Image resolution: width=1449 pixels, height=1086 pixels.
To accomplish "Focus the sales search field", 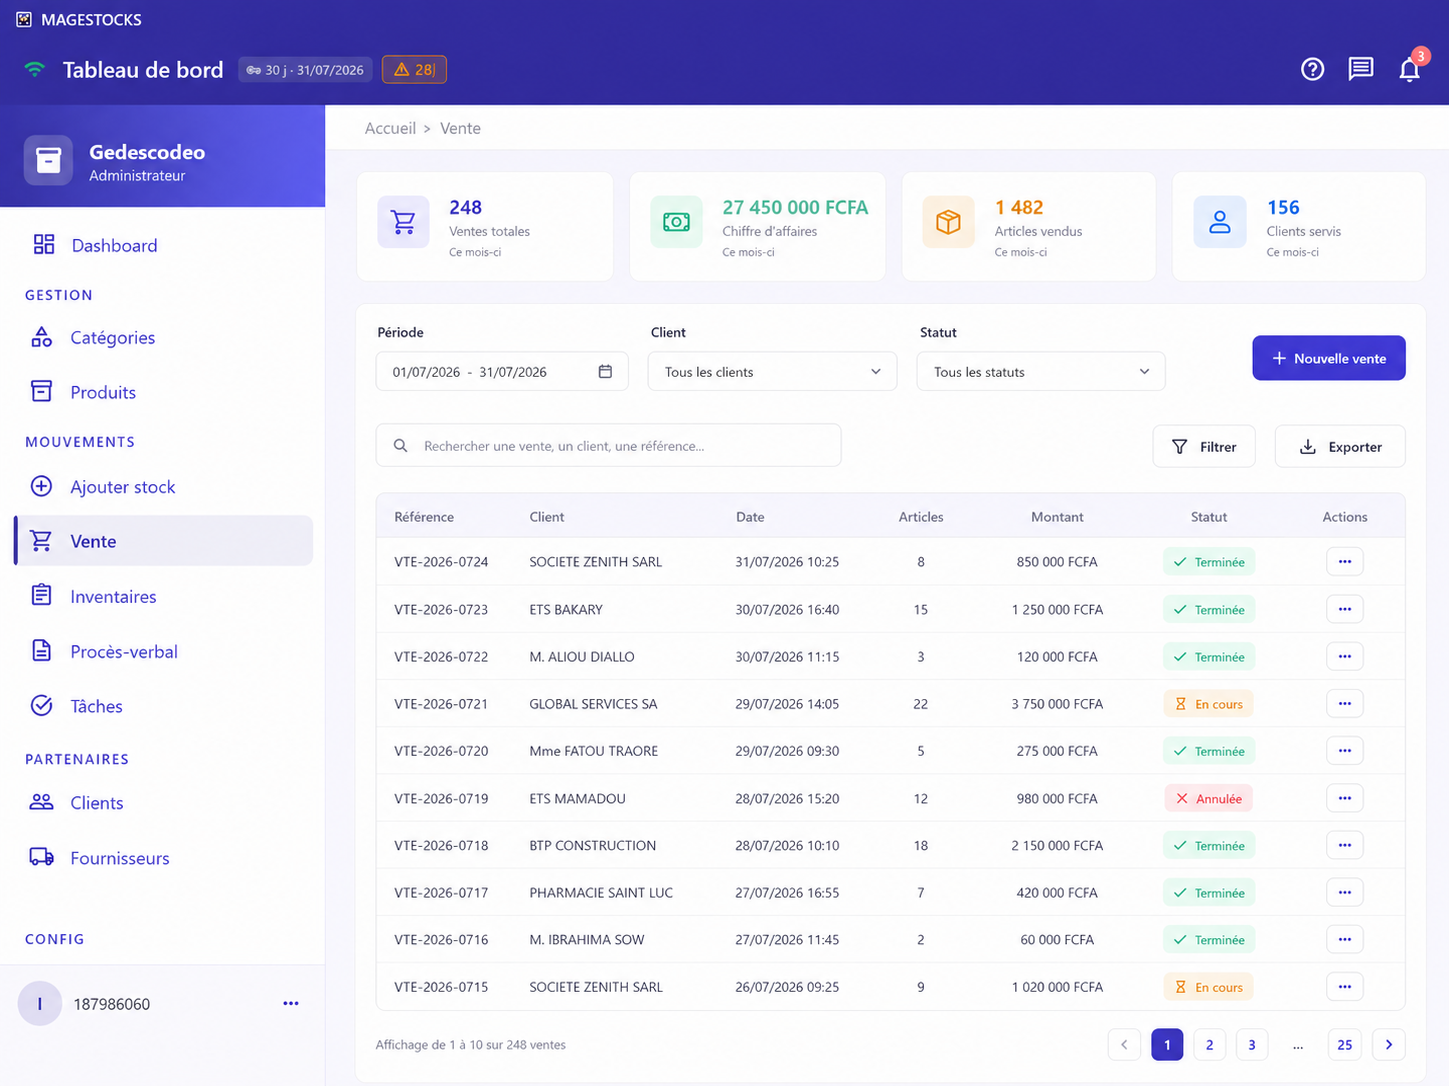I will [608, 445].
